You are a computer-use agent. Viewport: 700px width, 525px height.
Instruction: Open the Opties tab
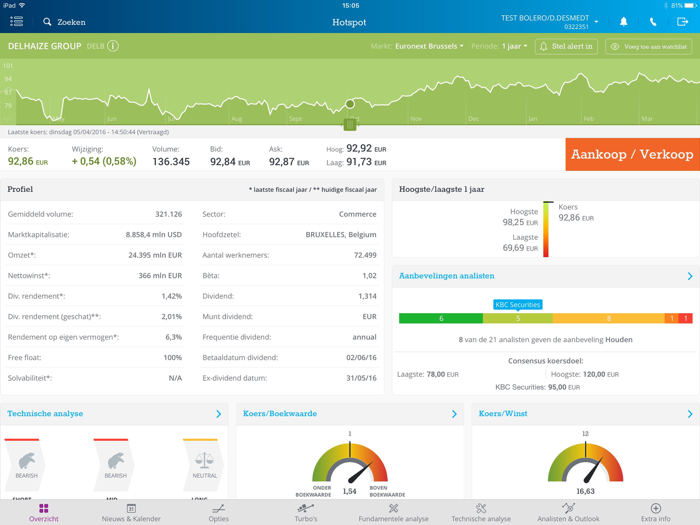[x=218, y=512]
